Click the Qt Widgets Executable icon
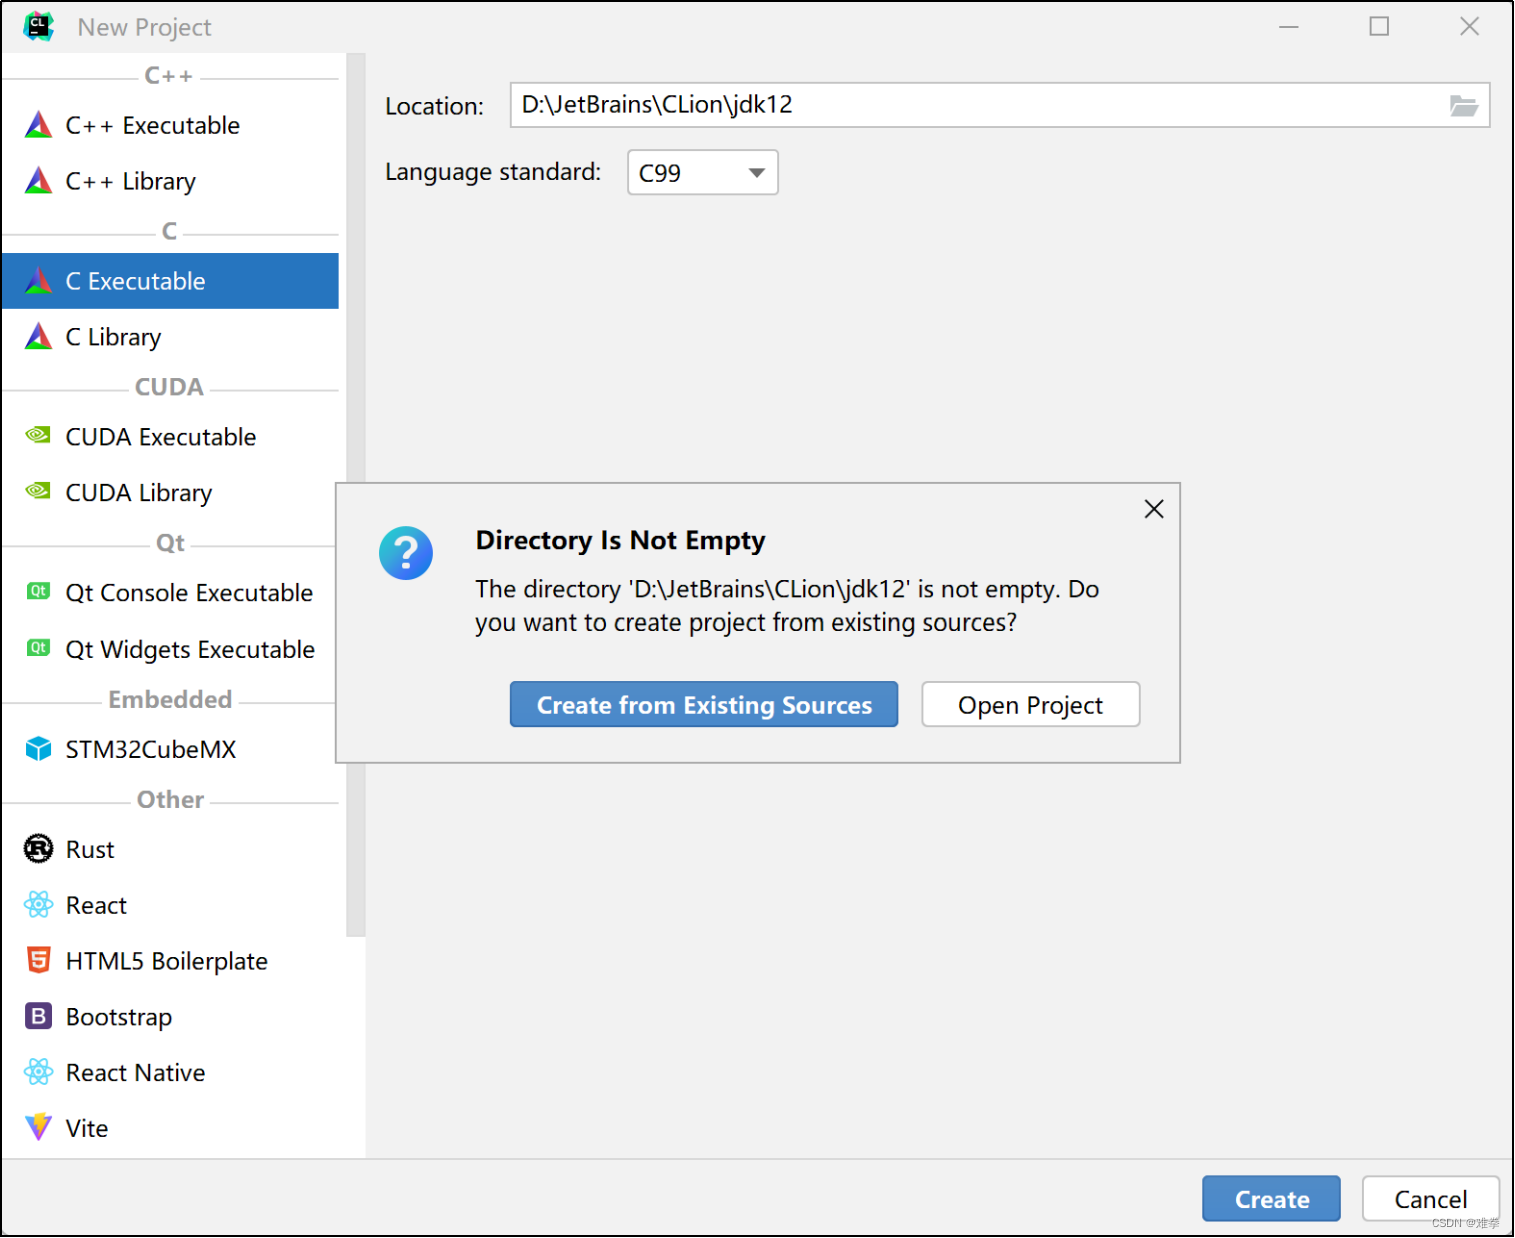Image resolution: width=1515 pixels, height=1238 pixels. (38, 648)
